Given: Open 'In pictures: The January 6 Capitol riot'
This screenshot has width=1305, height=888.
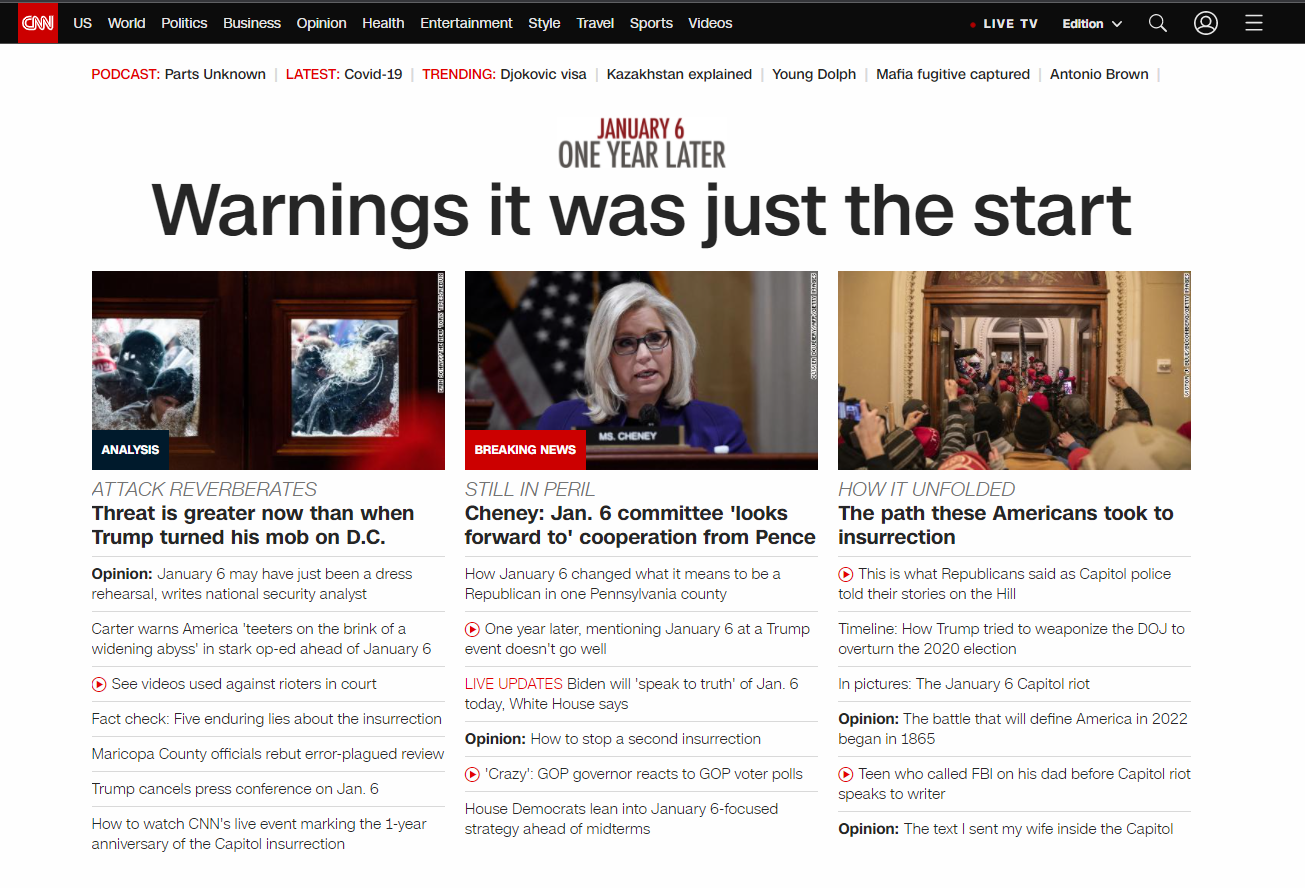Looking at the screenshot, I should [x=964, y=684].
